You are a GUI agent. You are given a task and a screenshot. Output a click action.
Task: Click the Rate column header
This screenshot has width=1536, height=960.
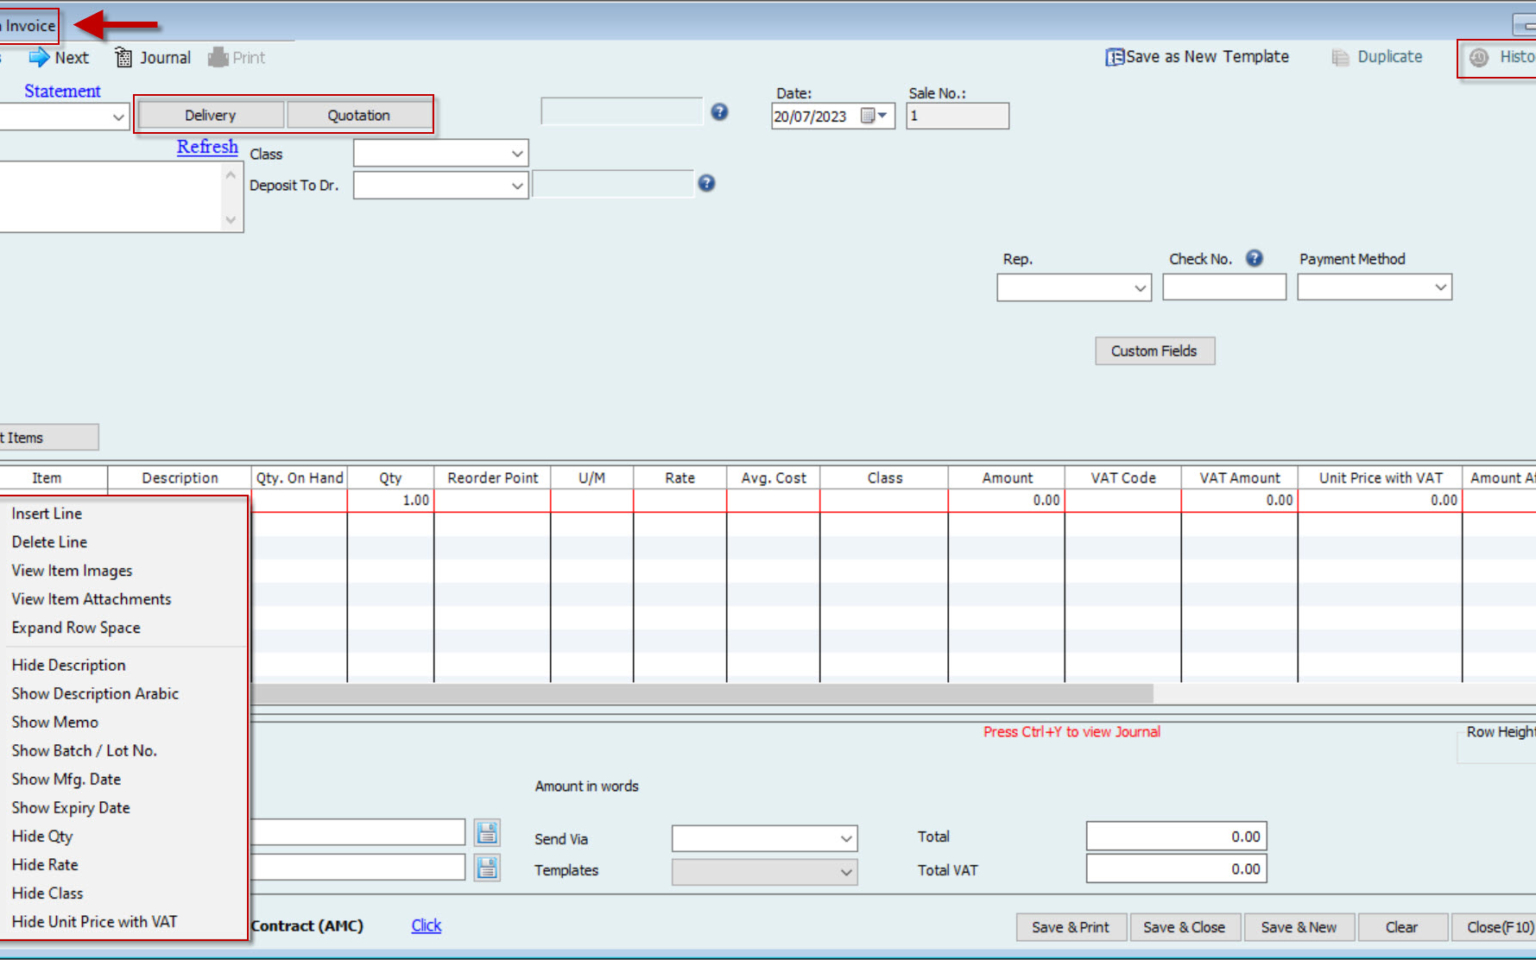[680, 478]
